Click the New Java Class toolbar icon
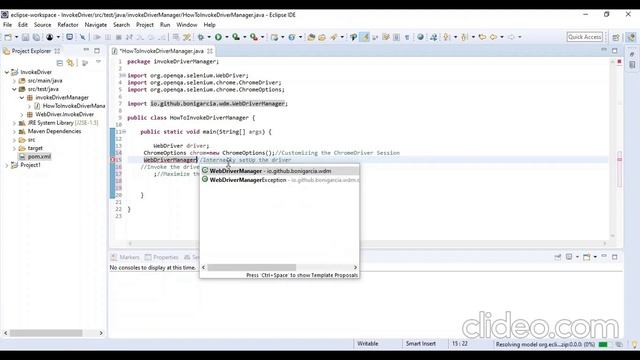The image size is (640, 360). point(292,37)
